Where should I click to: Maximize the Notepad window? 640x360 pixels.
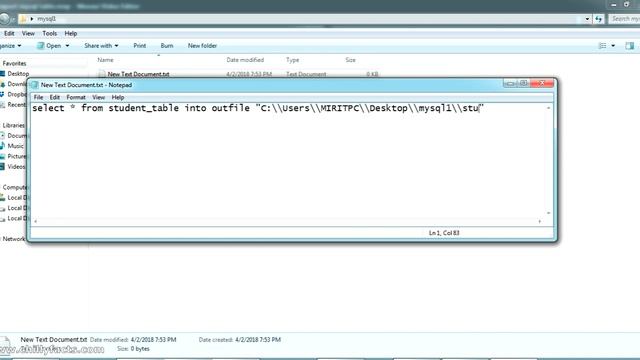coord(523,83)
